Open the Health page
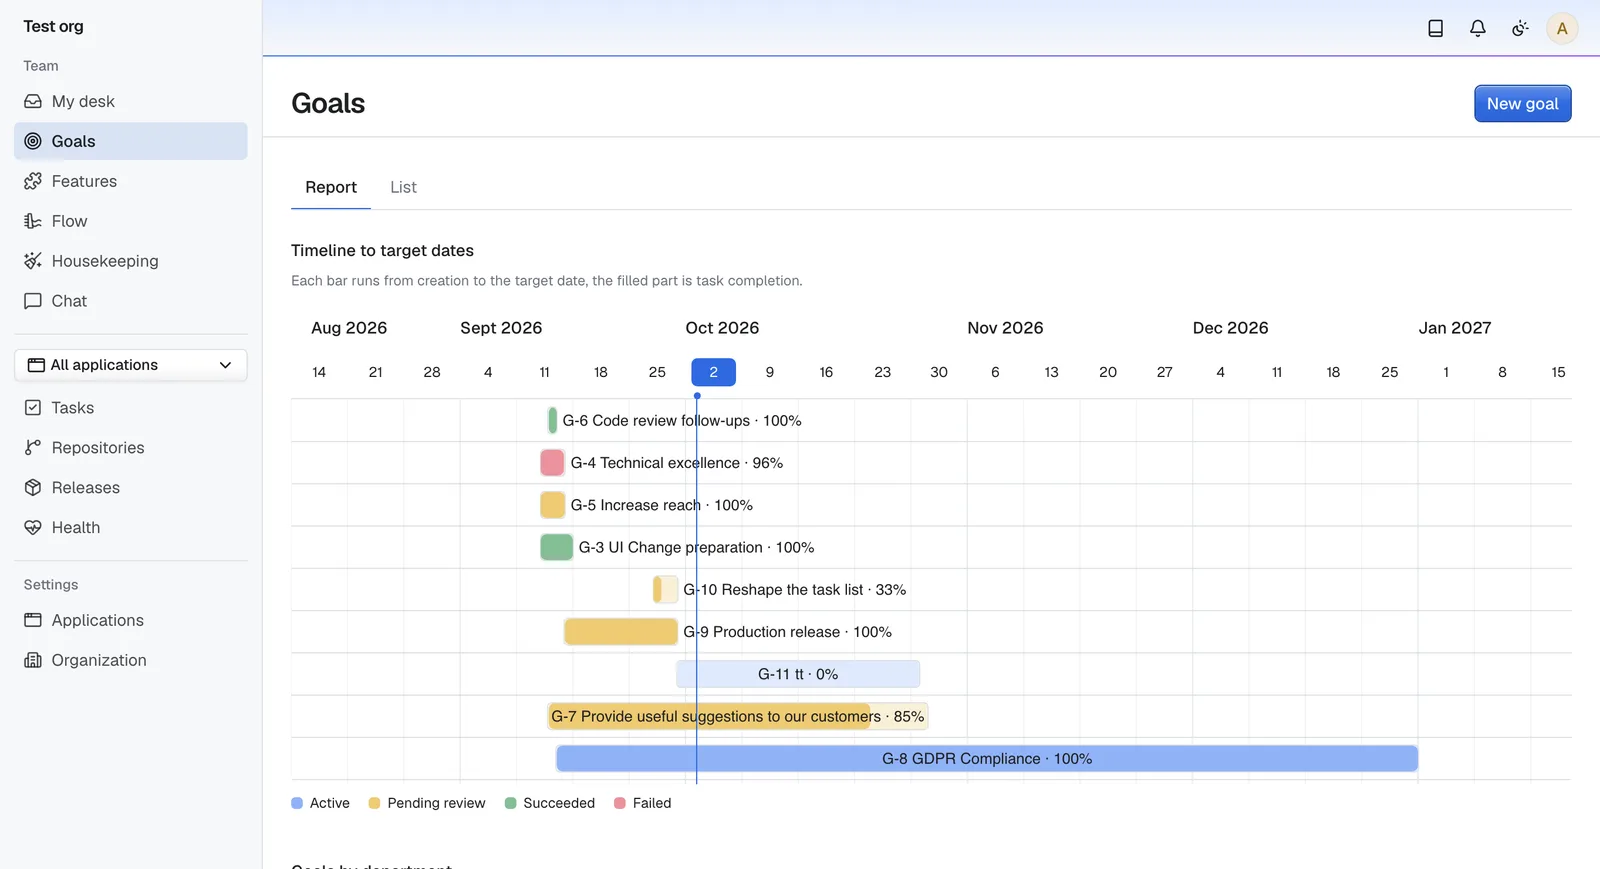The width and height of the screenshot is (1600, 869). tap(131, 528)
